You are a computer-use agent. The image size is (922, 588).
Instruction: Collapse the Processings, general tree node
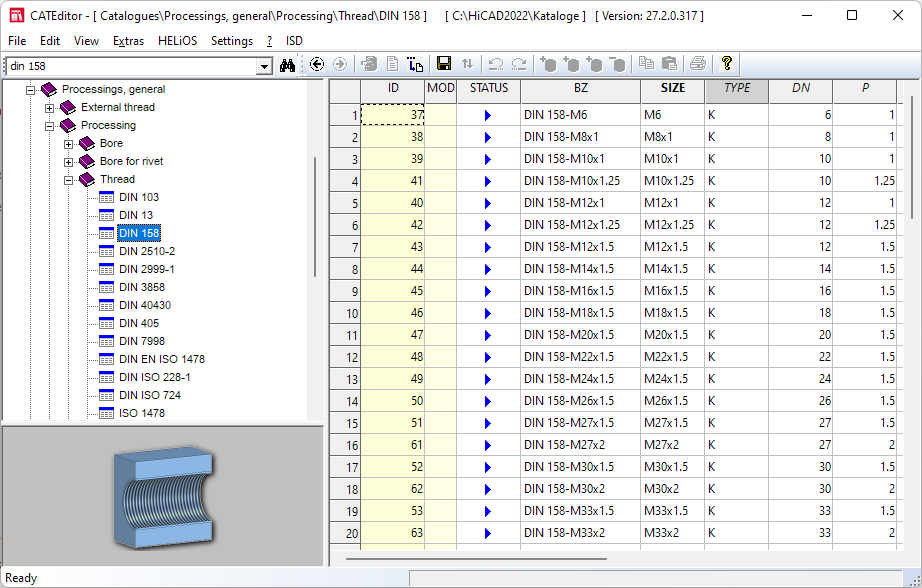pyautogui.click(x=31, y=90)
